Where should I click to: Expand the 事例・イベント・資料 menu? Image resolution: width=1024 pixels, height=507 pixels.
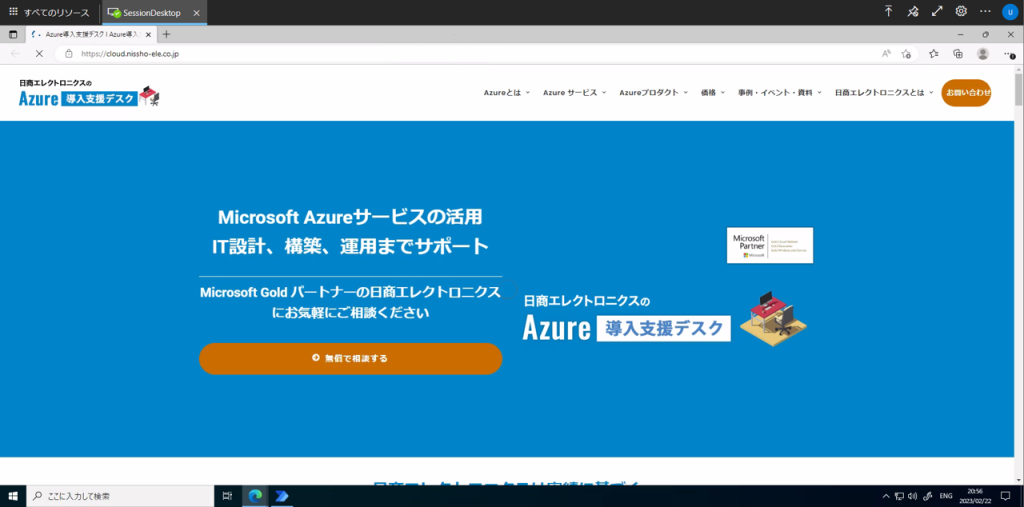(x=780, y=93)
